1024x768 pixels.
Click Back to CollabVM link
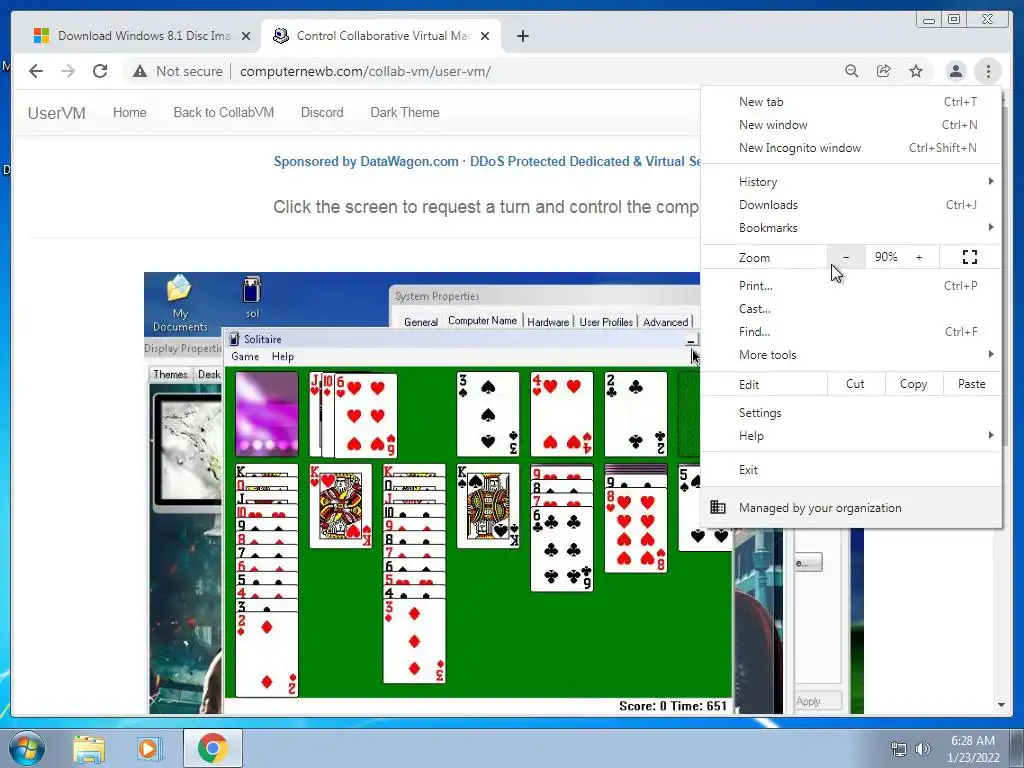click(x=223, y=112)
